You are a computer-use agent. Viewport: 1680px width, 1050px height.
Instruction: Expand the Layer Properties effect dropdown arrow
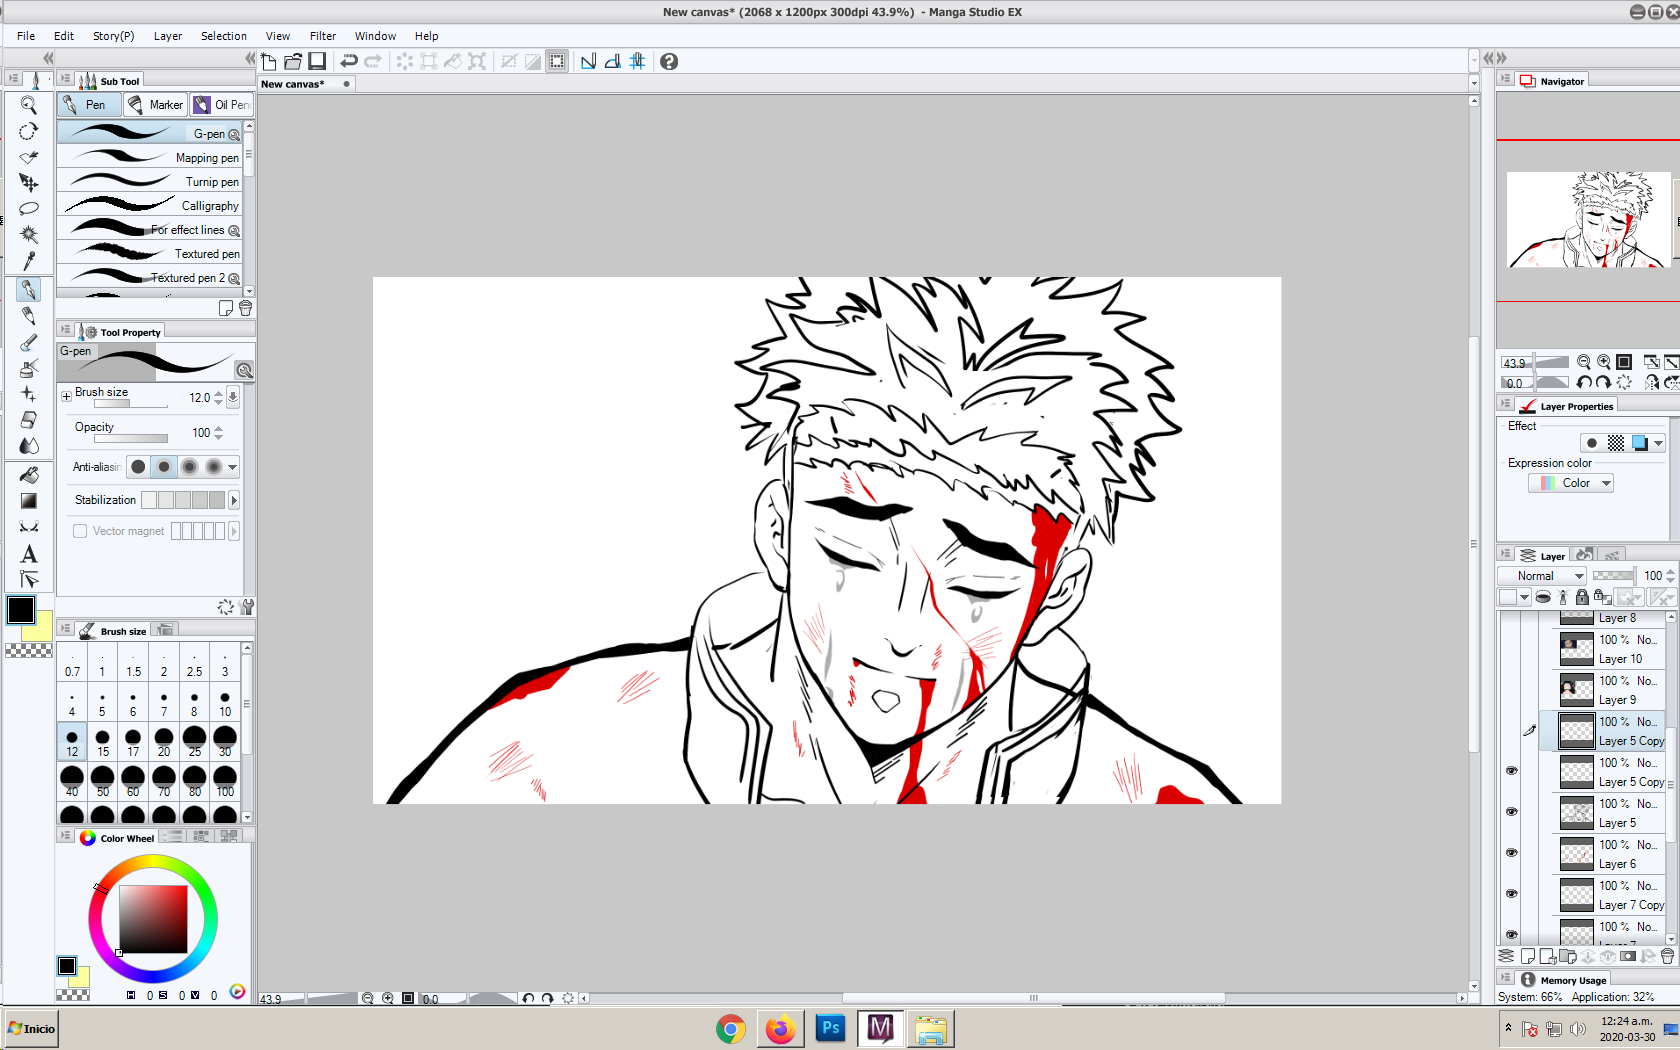1658,443
